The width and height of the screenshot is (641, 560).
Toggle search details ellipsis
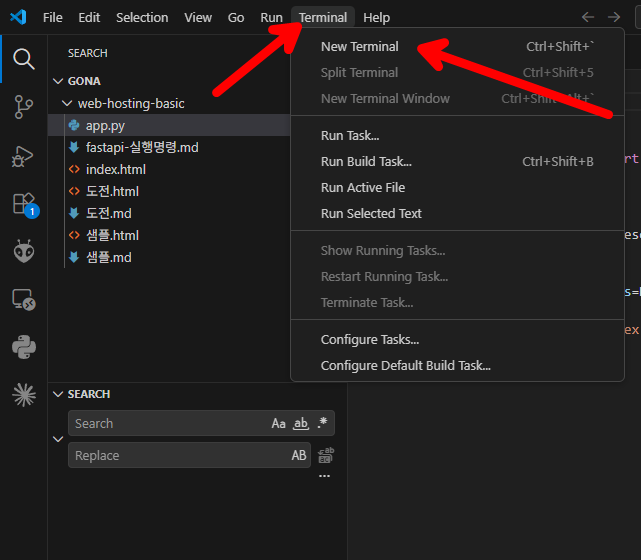pos(324,476)
